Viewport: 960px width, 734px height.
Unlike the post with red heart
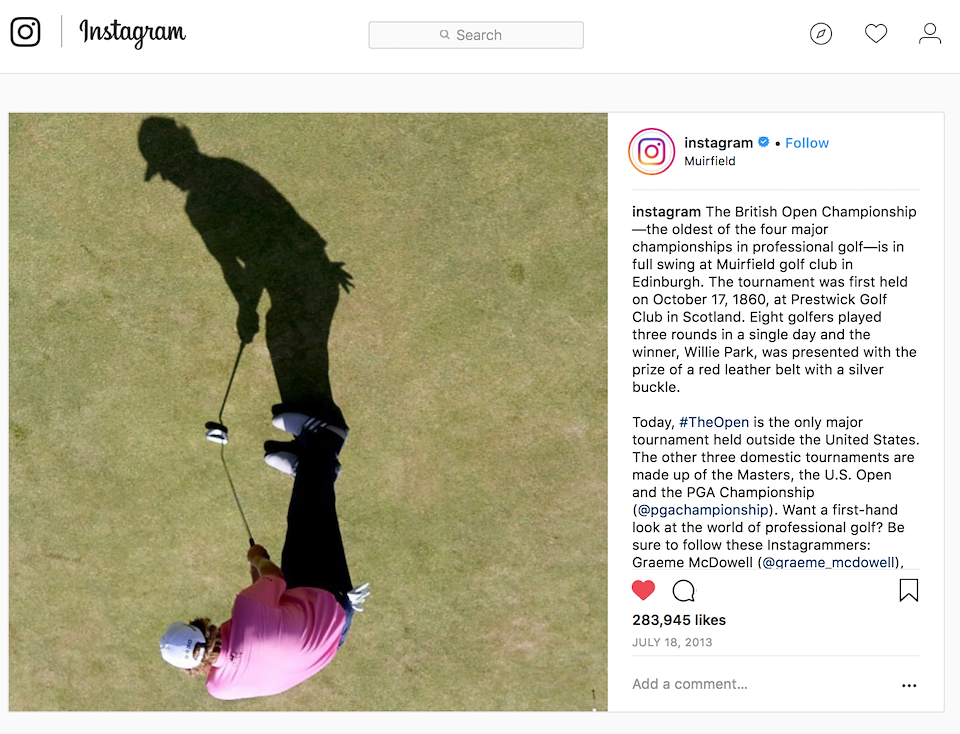[x=643, y=590]
